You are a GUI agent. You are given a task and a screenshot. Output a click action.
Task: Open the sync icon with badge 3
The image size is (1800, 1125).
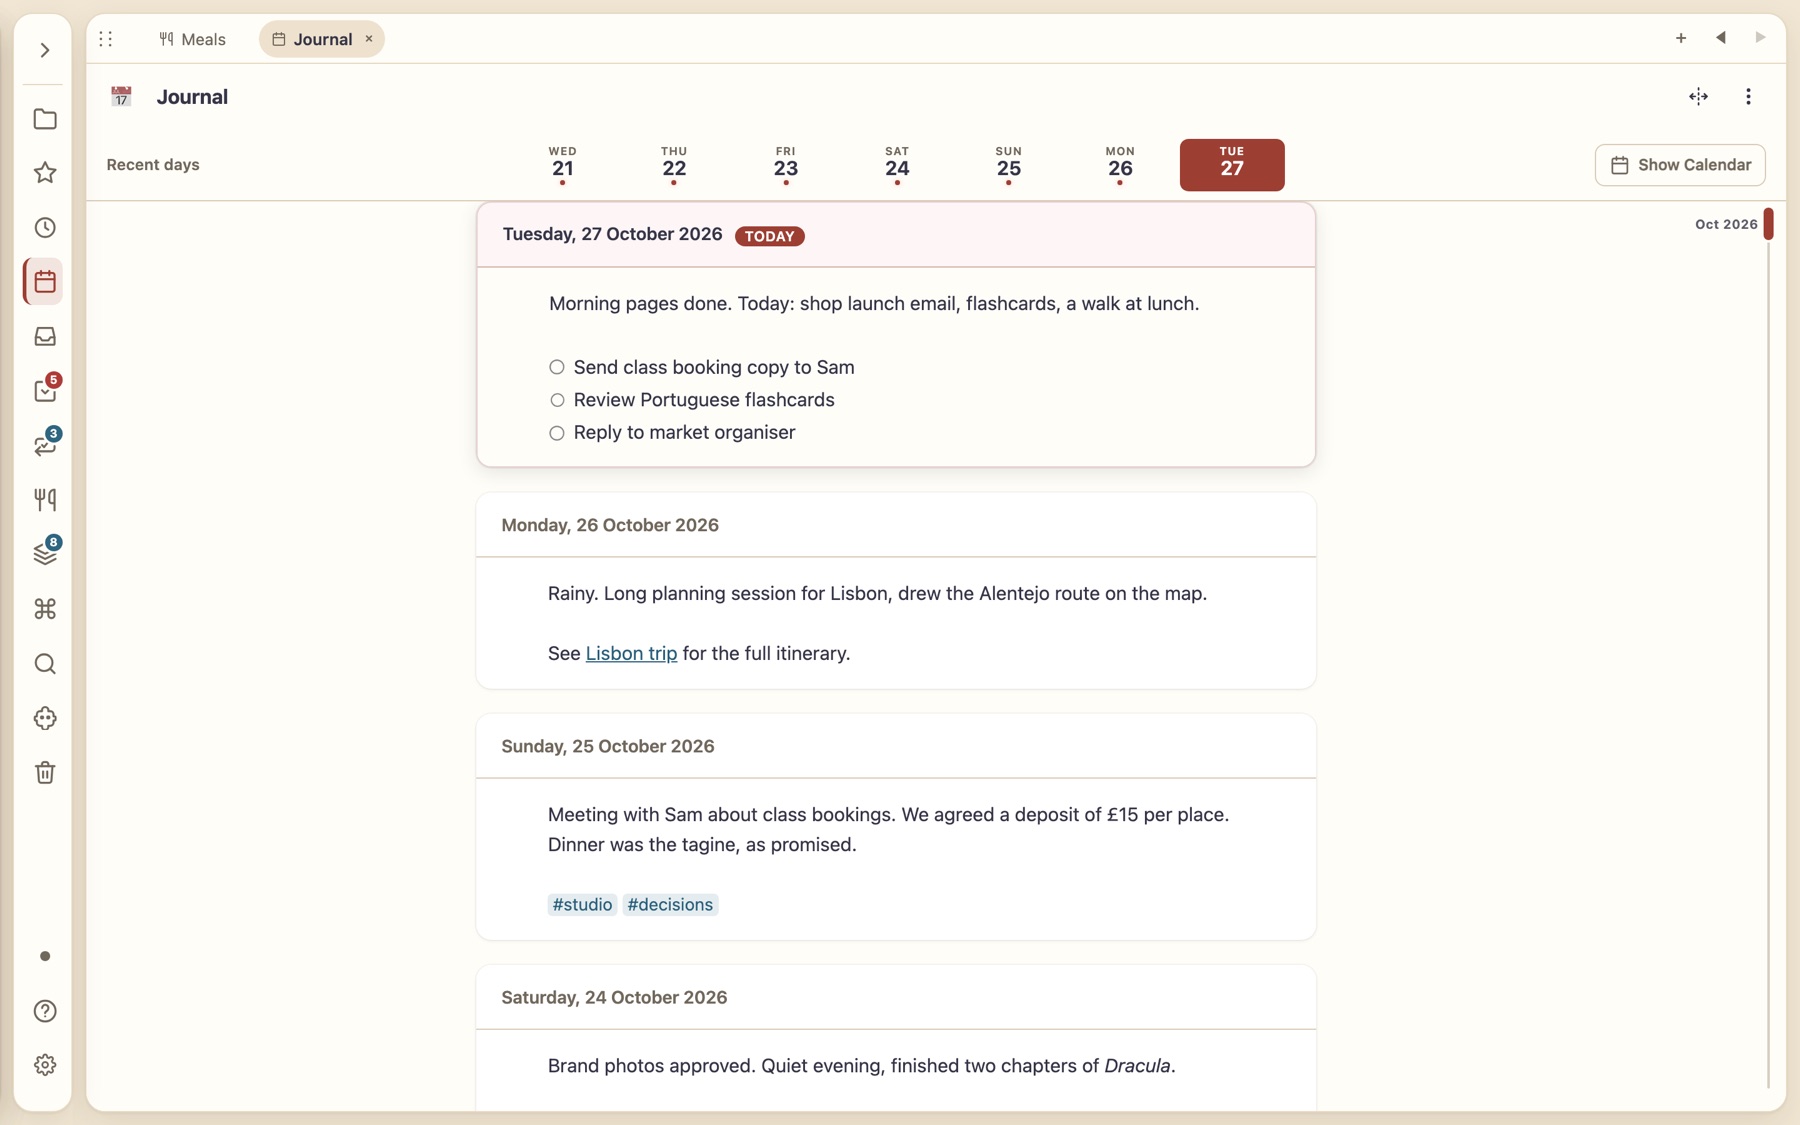tap(45, 445)
